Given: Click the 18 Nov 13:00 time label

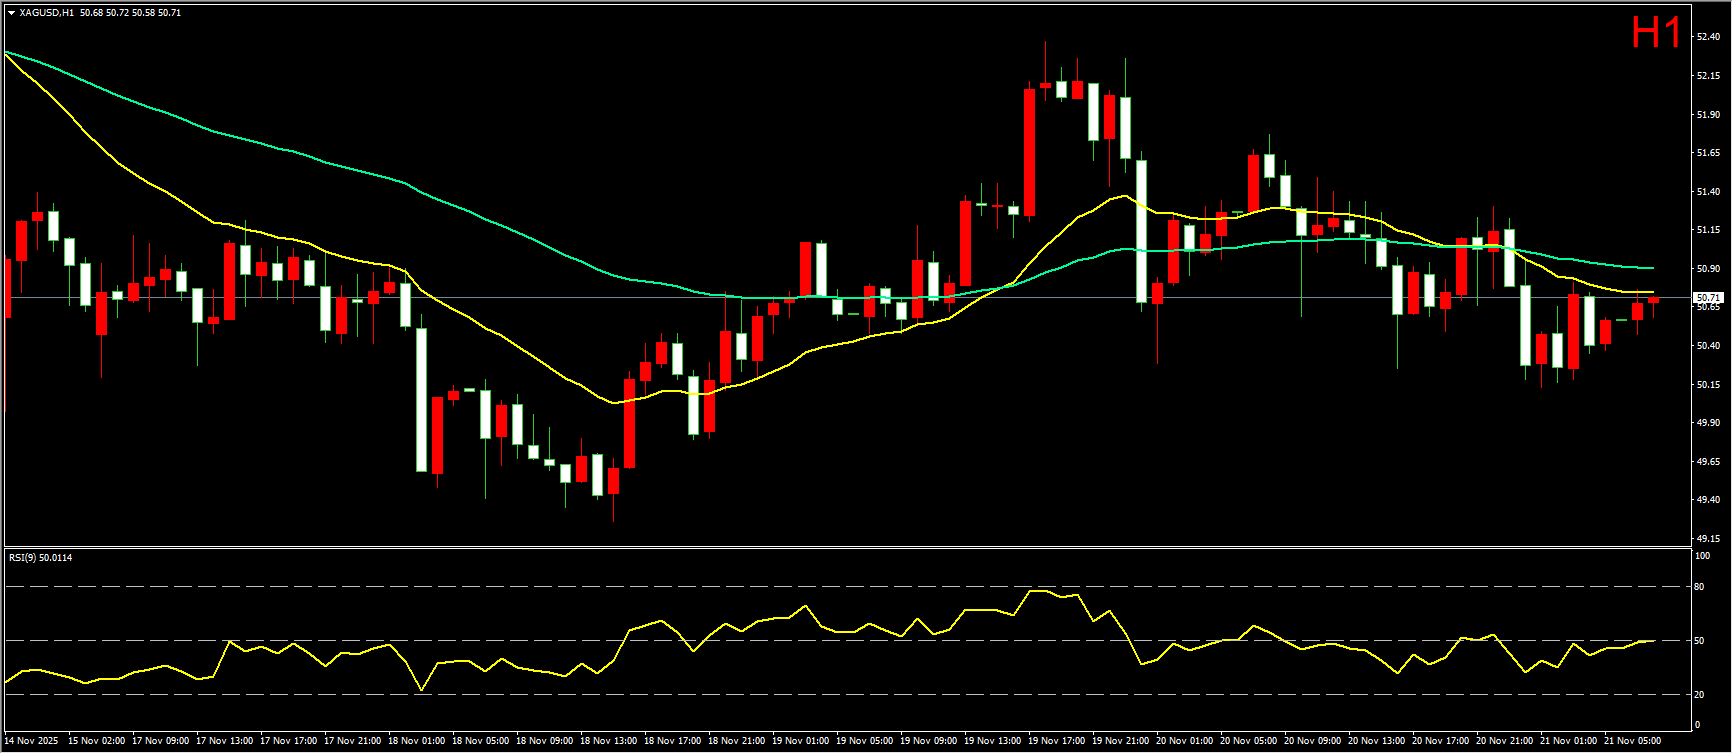Looking at the screenshot, I should pos(609,741).
